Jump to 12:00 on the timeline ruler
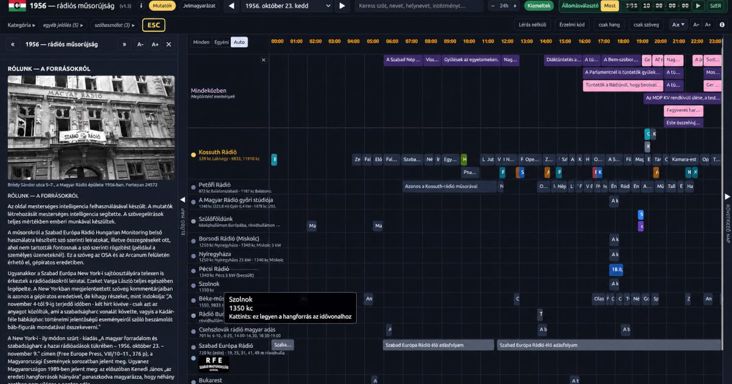This screenshot has width=732, height=384. coord(507,41)
